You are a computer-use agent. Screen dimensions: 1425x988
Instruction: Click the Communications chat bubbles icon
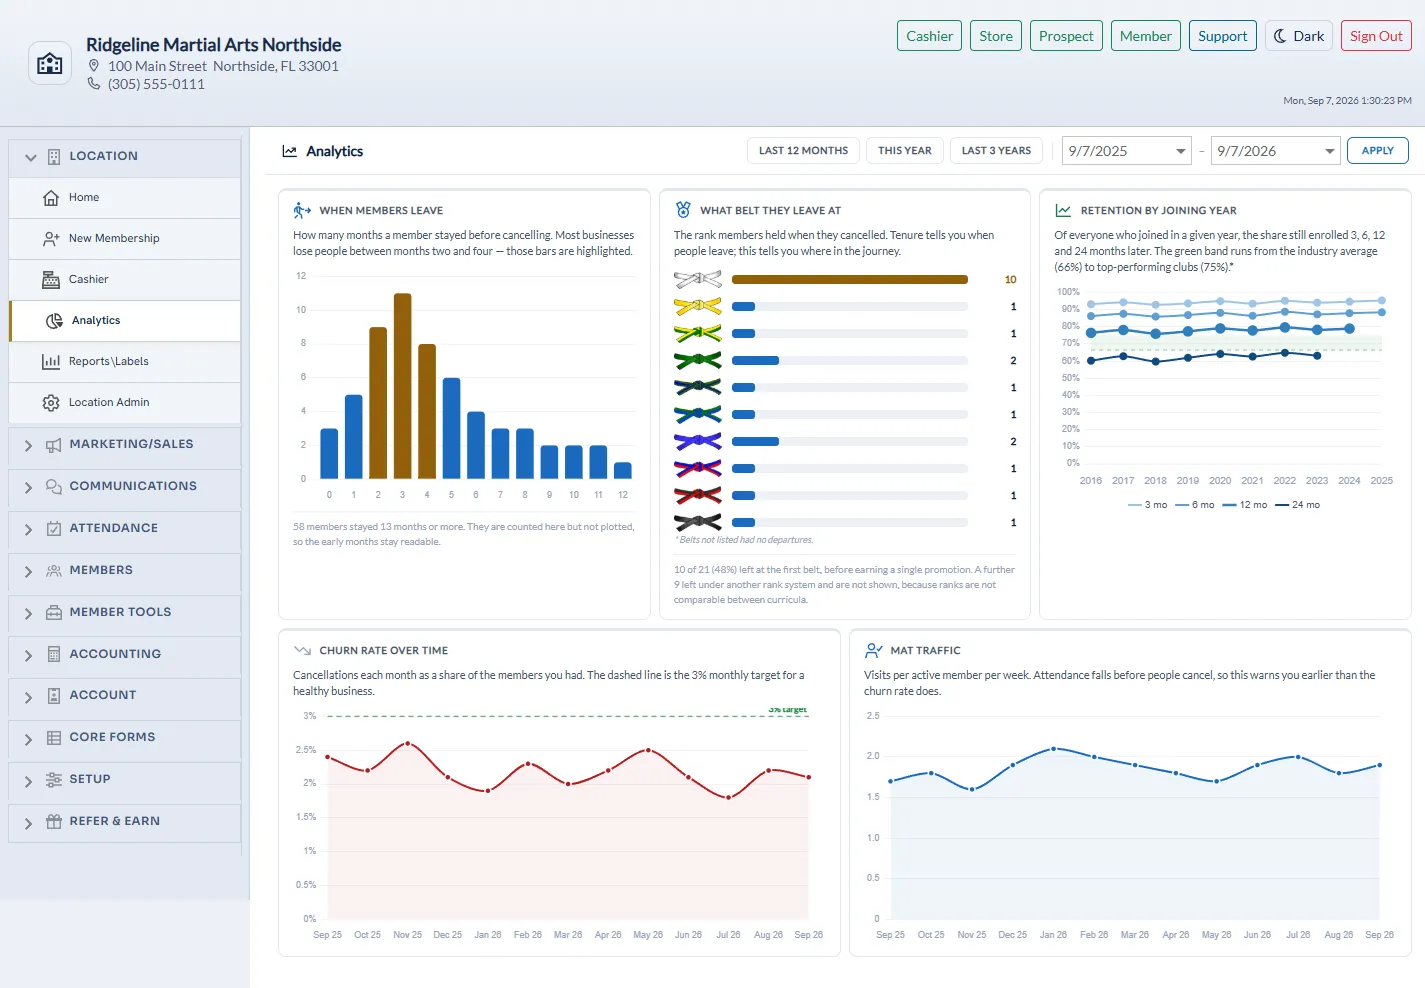point(54,487)
